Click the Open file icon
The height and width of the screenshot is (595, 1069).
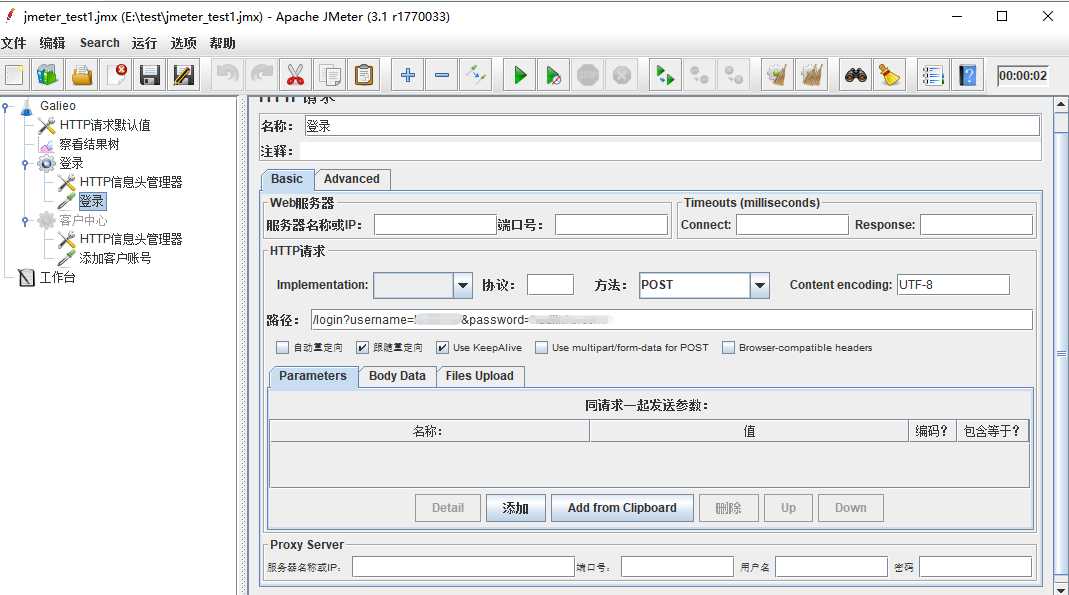tap(82, 75)
